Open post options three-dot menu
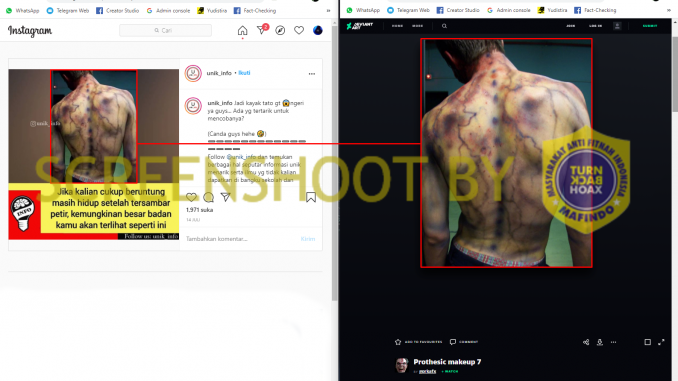Viewport: 678px width, 381px height. click(312, 74)
